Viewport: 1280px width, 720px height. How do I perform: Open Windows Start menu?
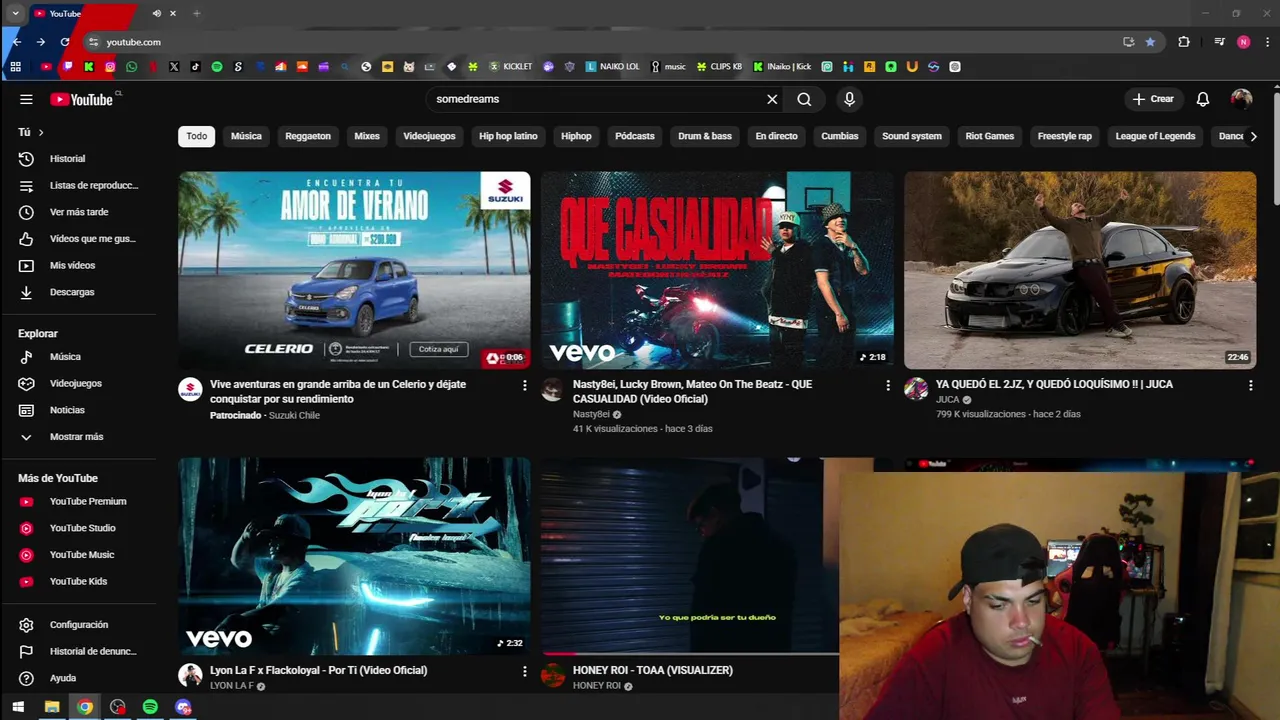18,707
